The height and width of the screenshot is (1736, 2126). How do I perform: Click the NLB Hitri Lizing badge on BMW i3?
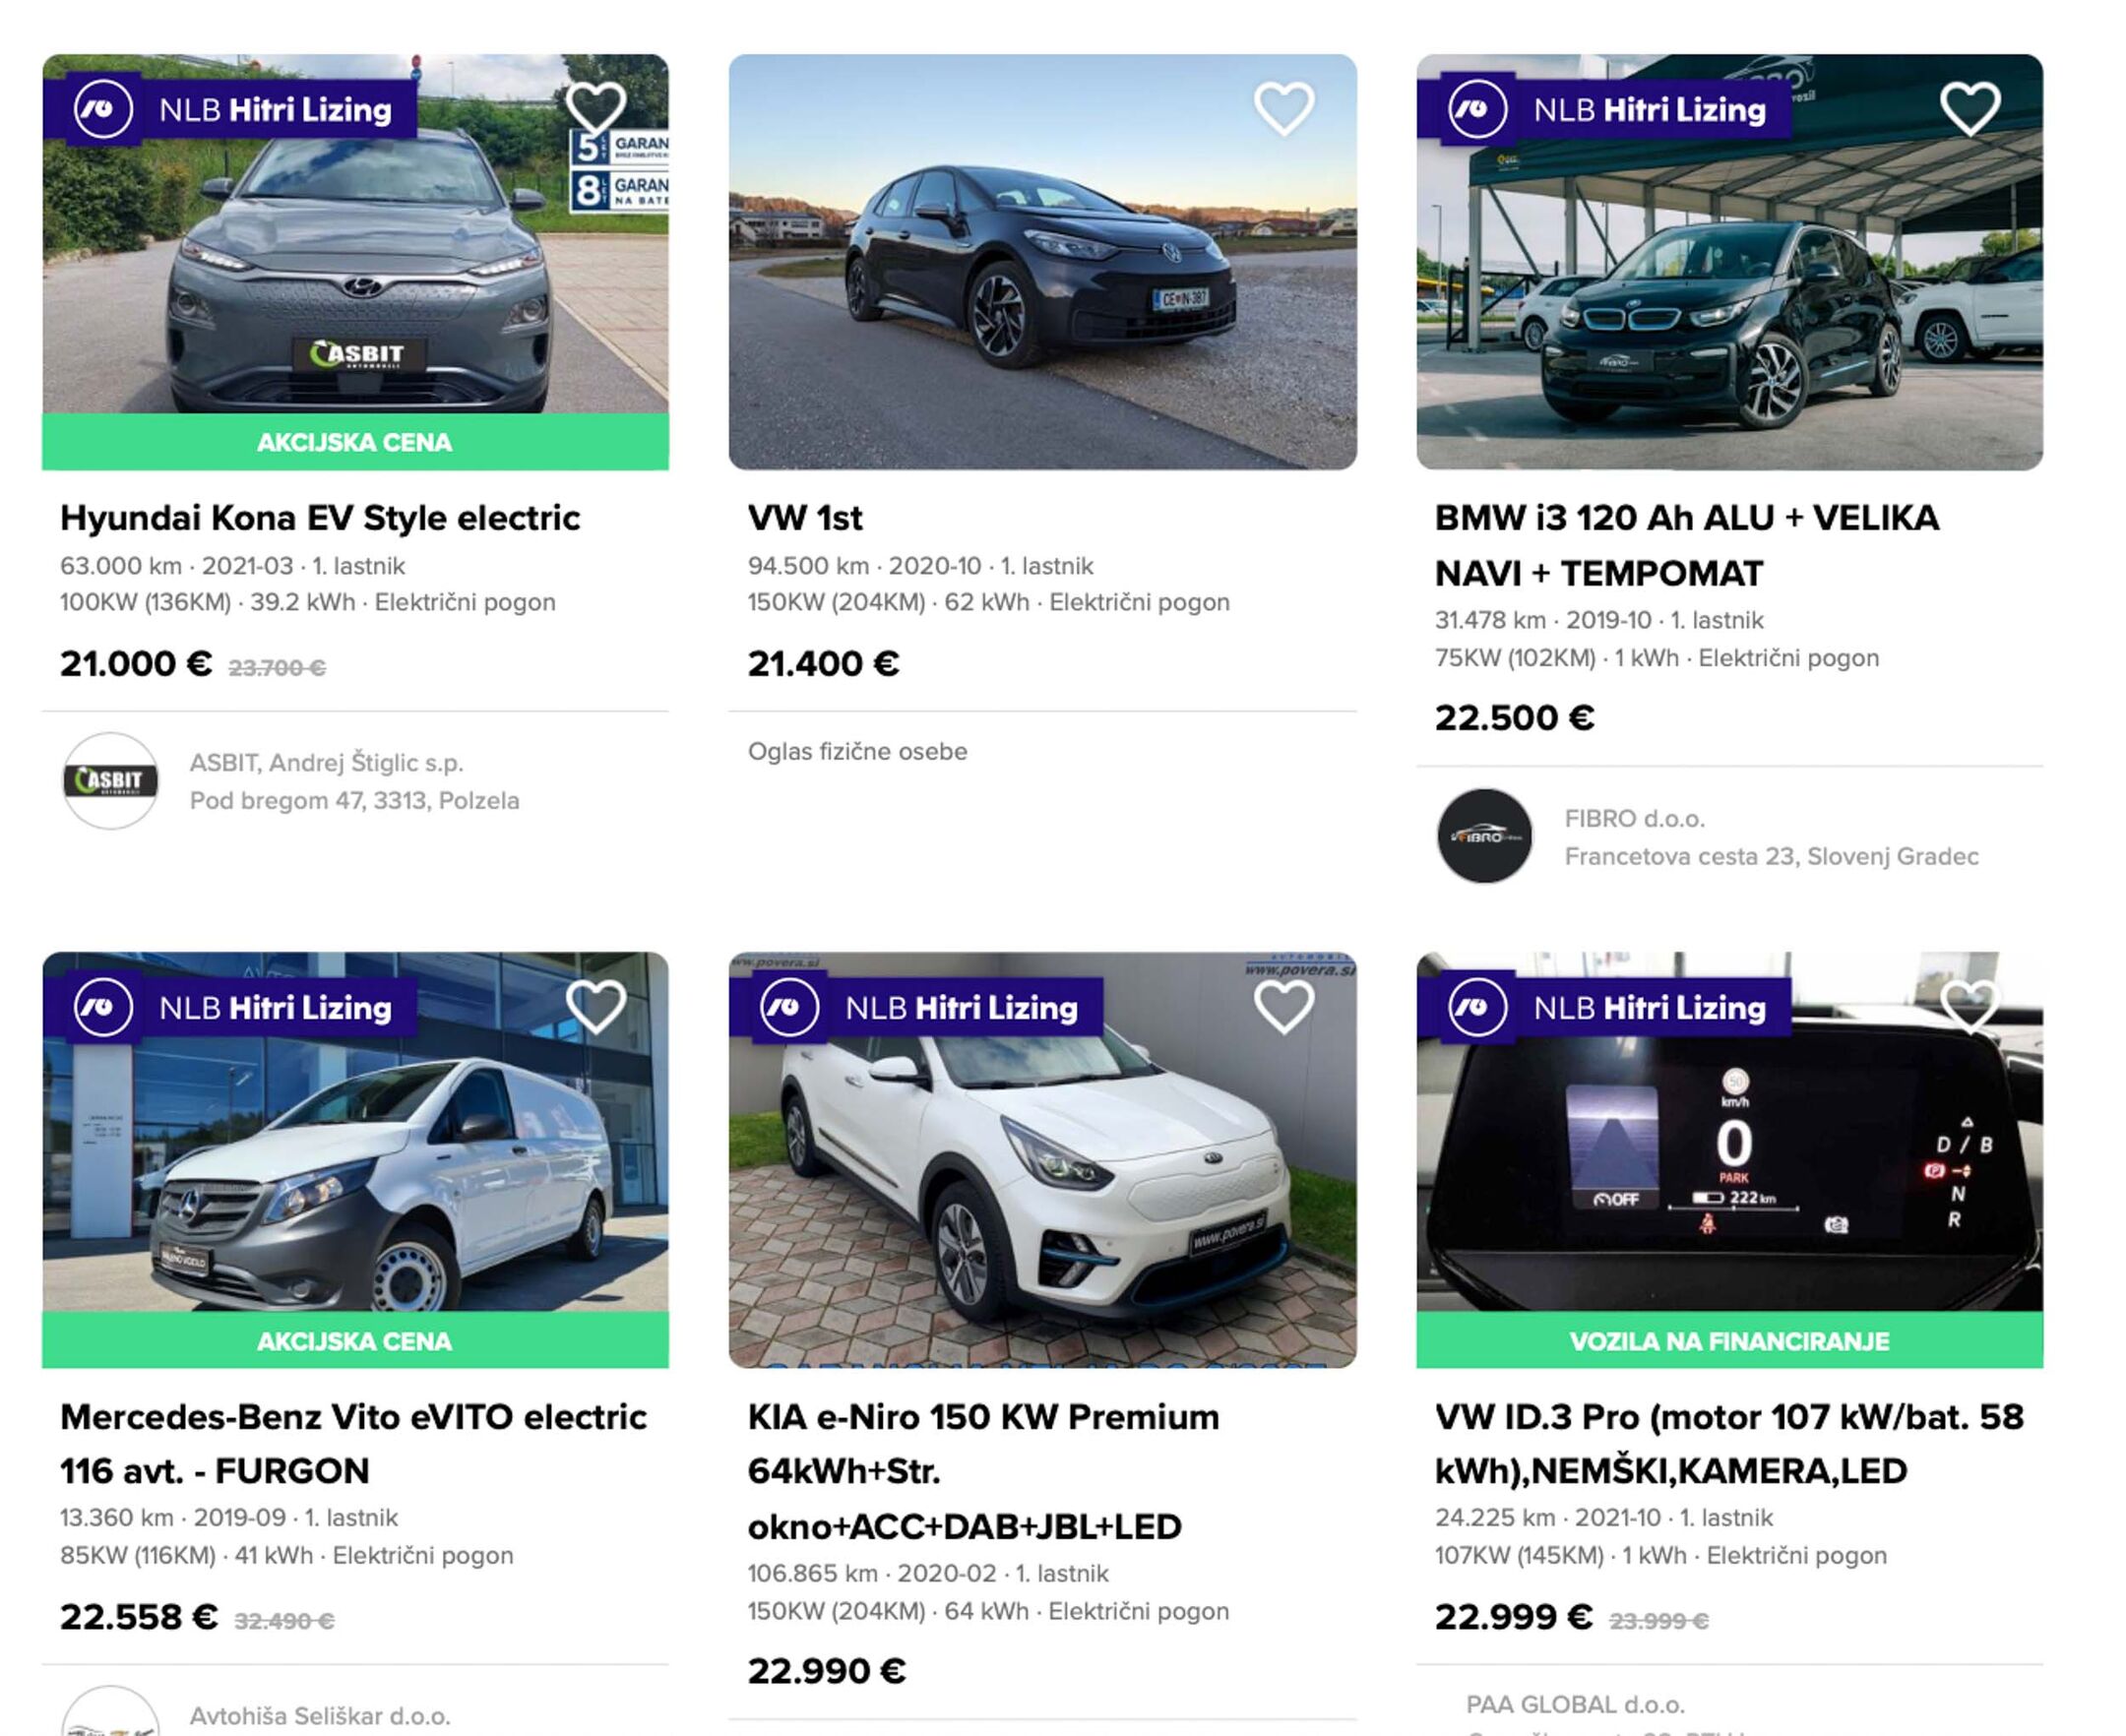pyautogui.click(x=1606, y=109)
